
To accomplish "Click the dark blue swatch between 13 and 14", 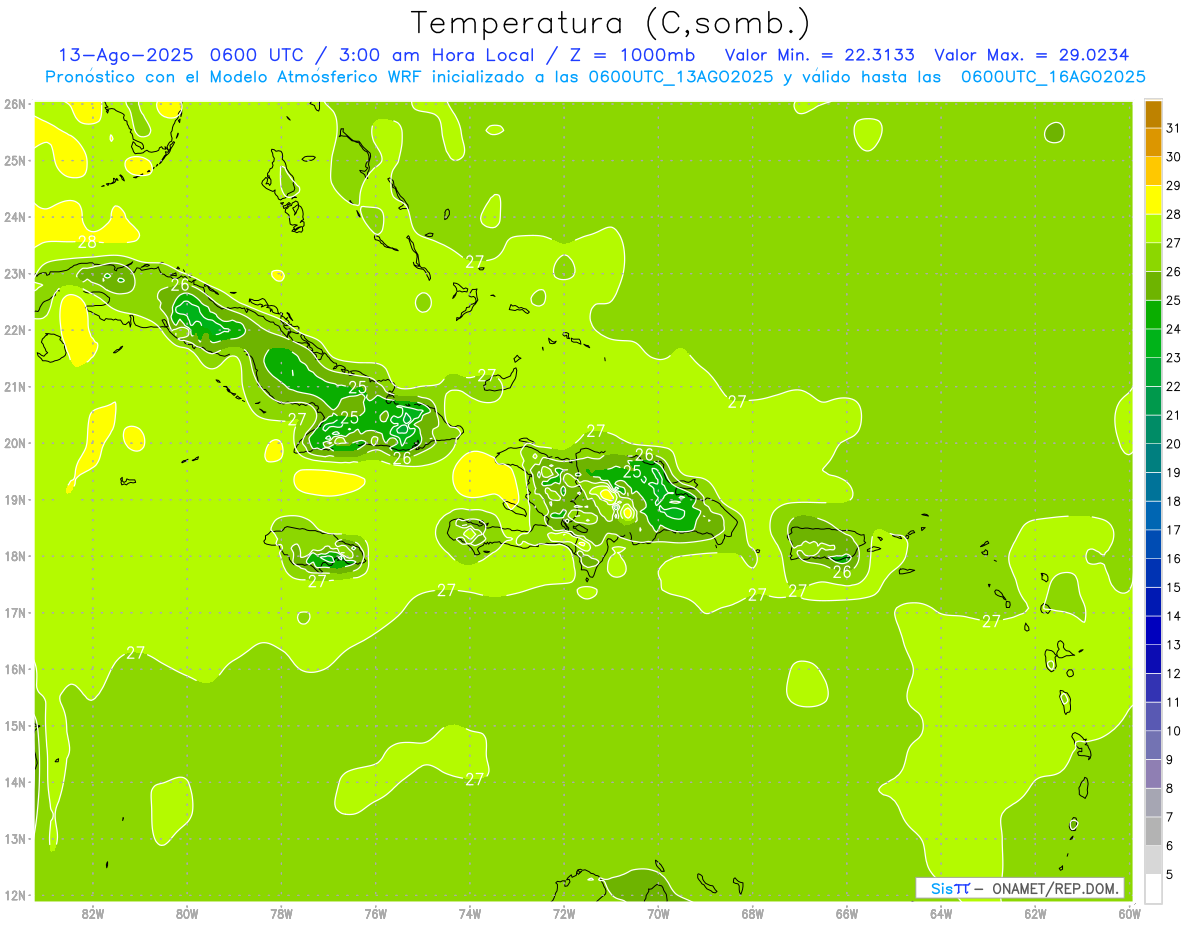I will pyautogui.click(x=1153, y=630).
